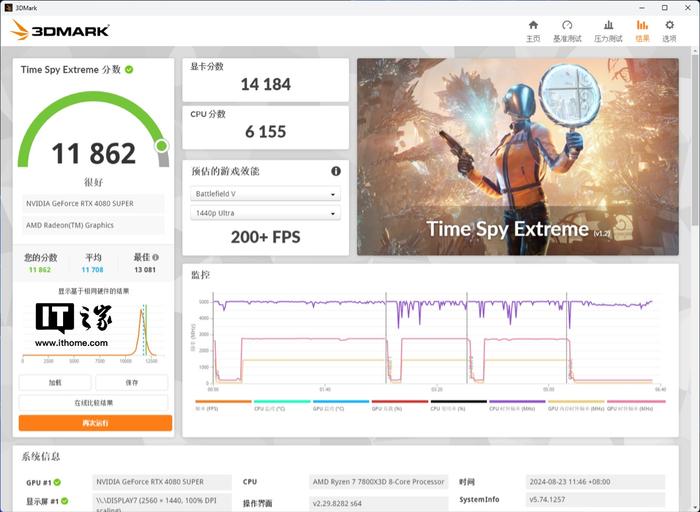Open the Home (主页) tab
700x512 pixels.
533,31
